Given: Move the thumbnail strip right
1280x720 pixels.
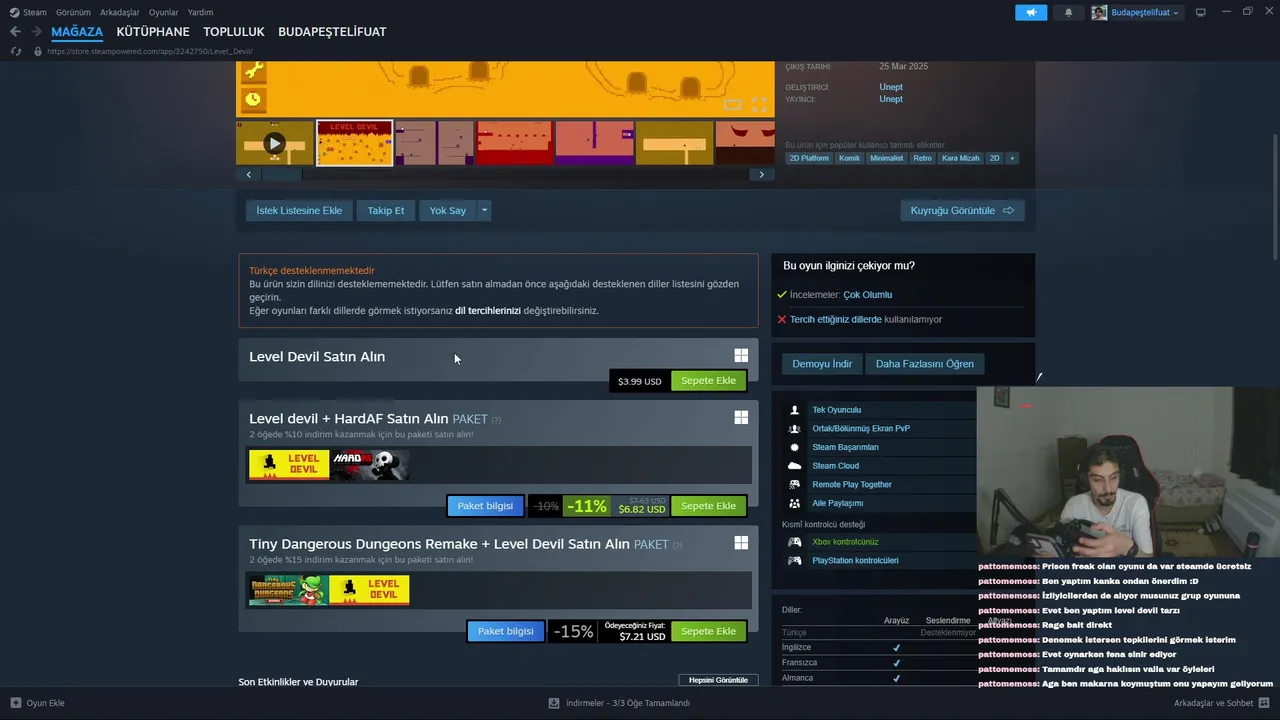Looking at the screenshot, I should tap(761, 175).
